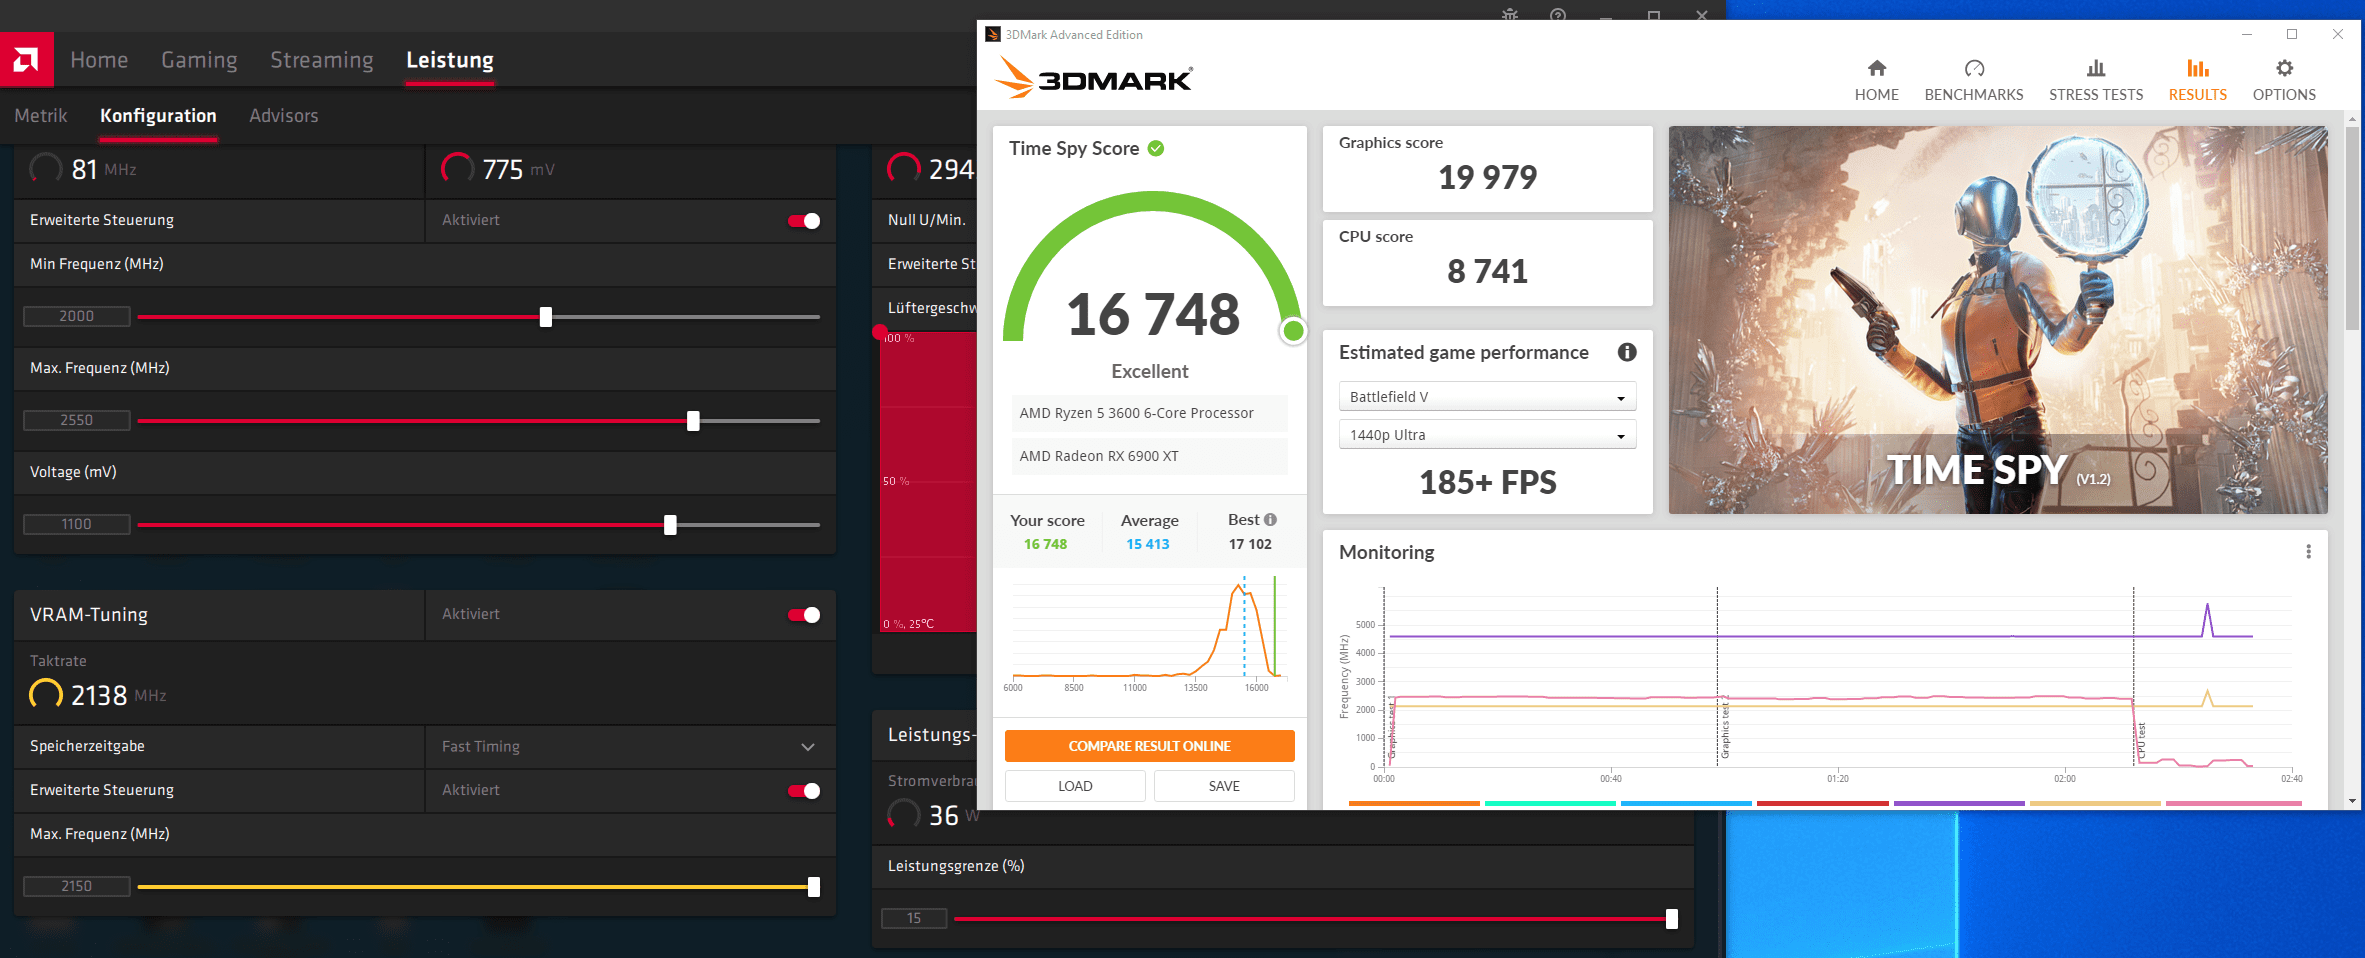Open Stress Tests icon in 3DMark

(x=2096, y=68)
